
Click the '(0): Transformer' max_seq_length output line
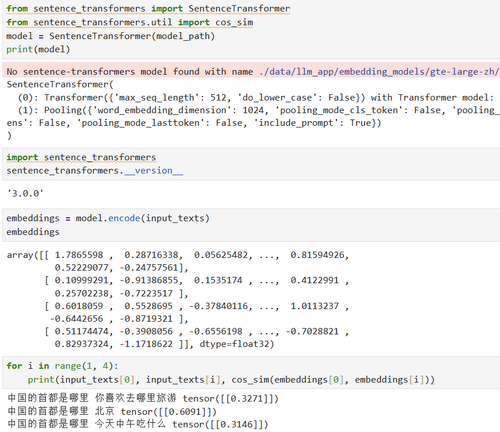256,98
